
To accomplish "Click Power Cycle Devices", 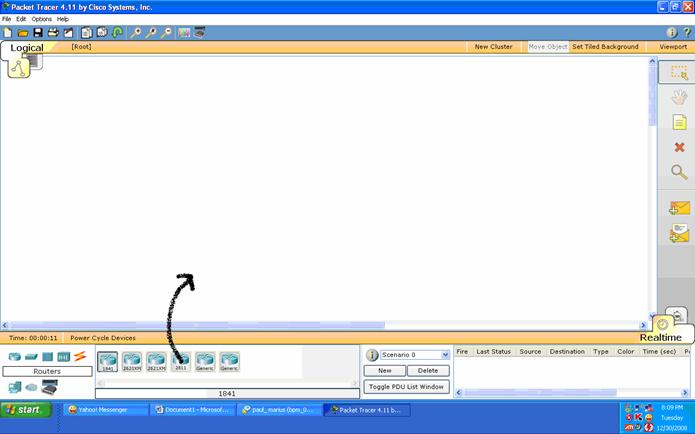I will [x=102, y=338].
